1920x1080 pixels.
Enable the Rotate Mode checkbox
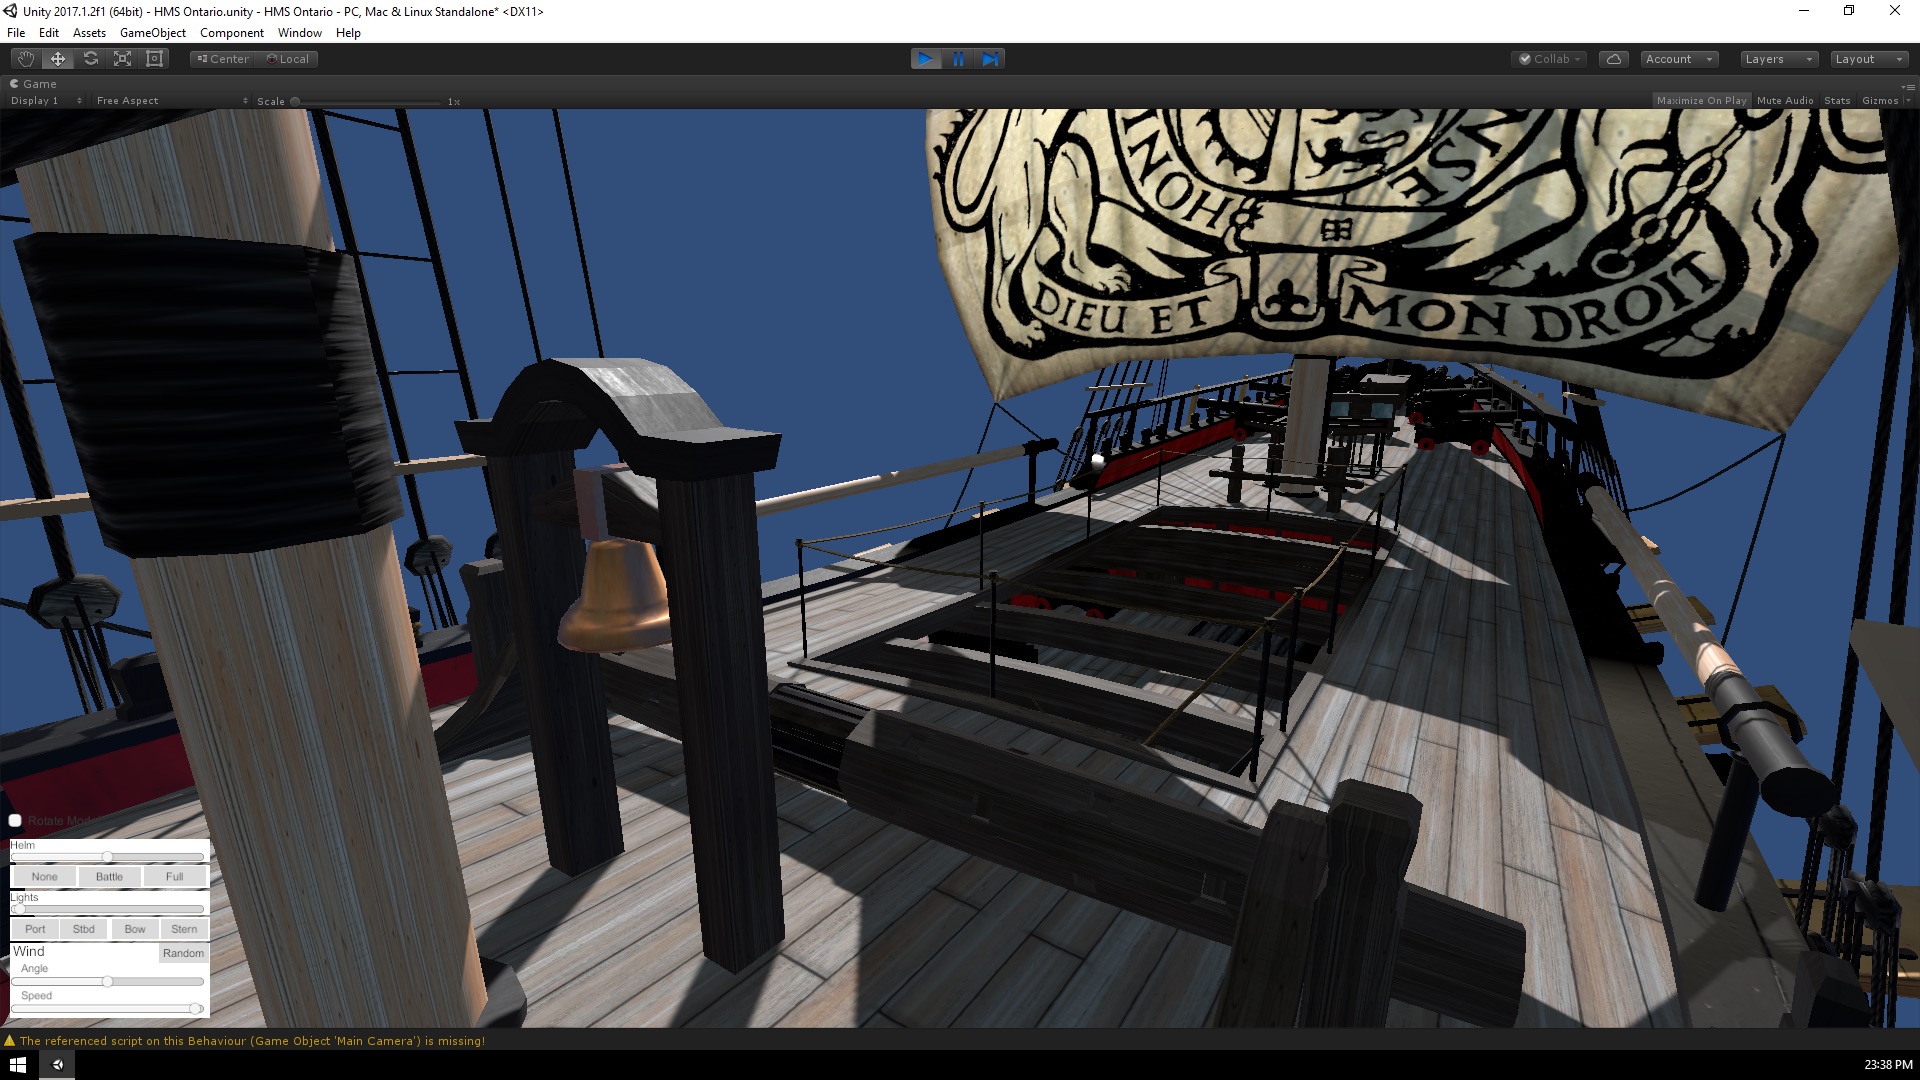pyautogui.click(x=15, y=821)
